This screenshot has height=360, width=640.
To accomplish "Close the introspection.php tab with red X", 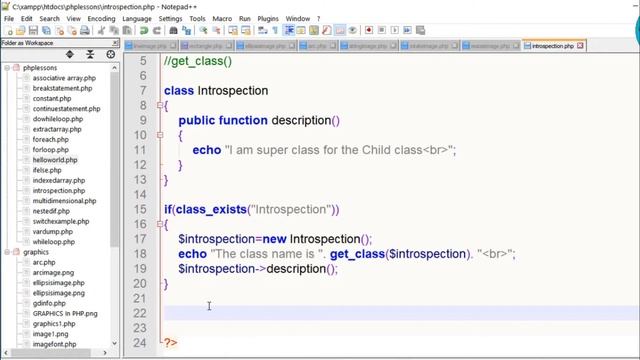I will 580,46.
